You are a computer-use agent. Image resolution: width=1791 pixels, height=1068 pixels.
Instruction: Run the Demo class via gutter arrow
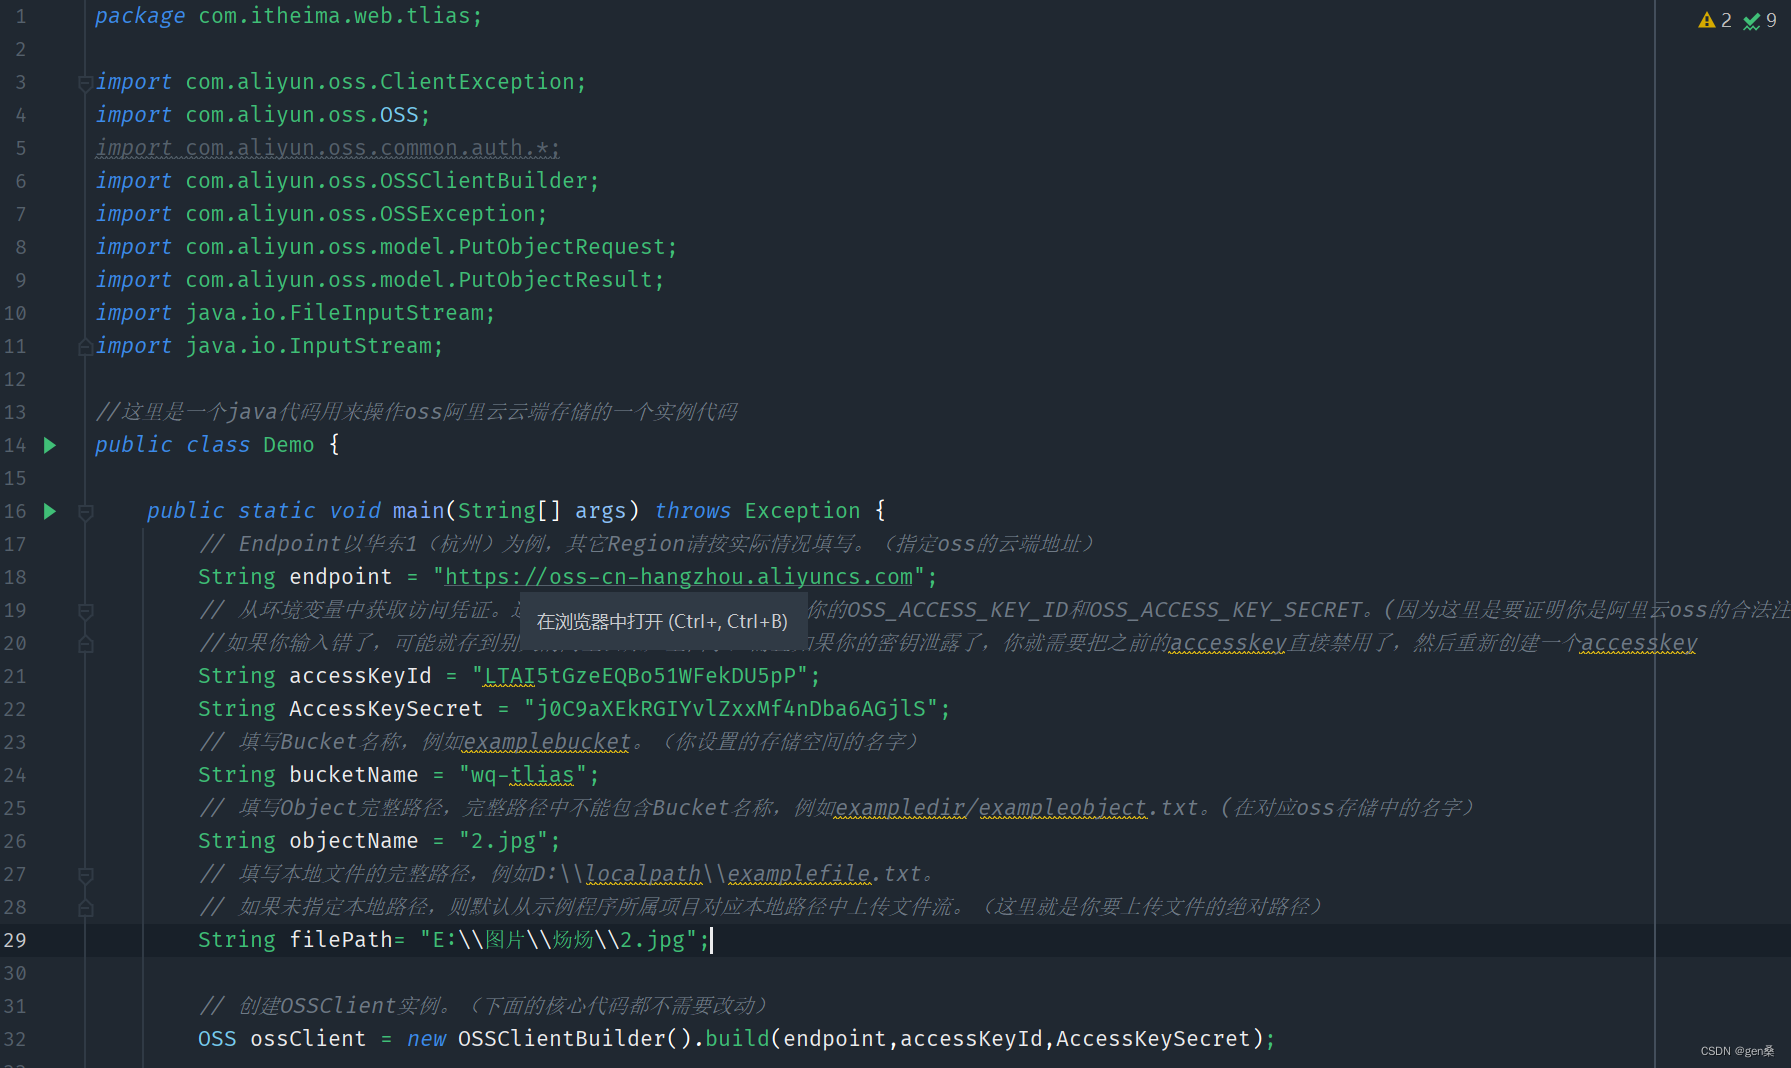coord(50,445)
